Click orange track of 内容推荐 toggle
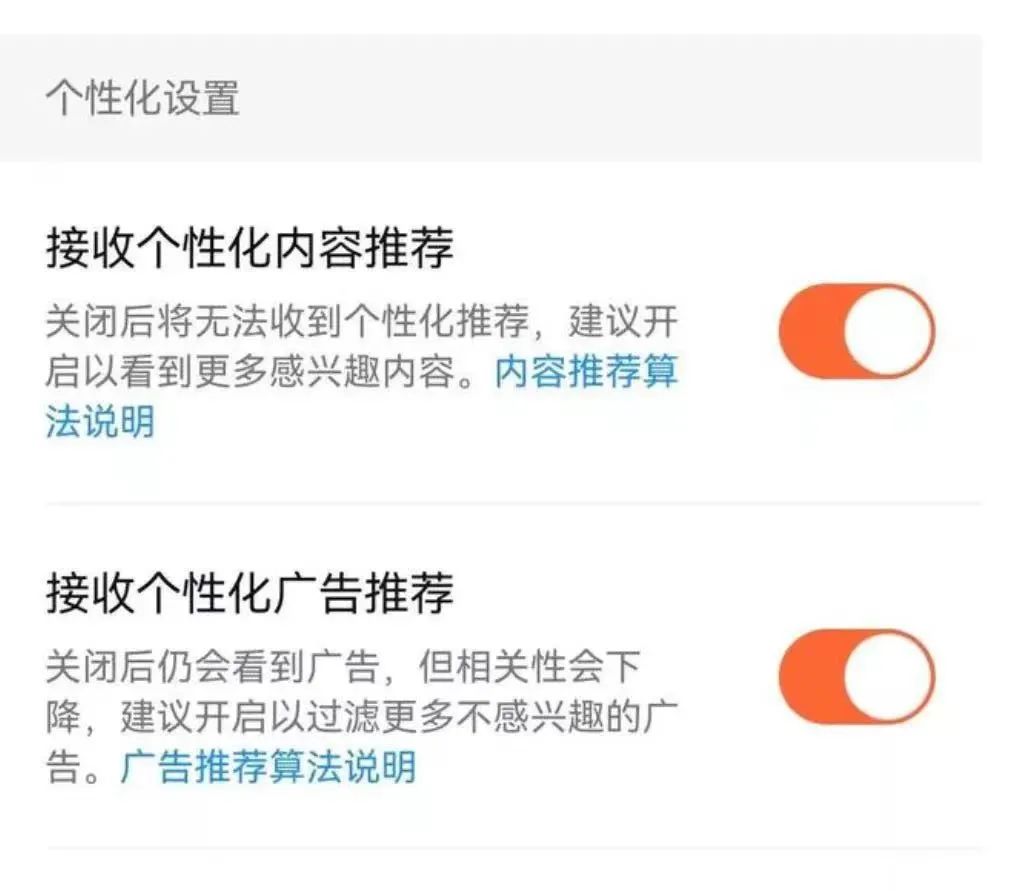1013x891 pixels. [x=806, y=331]
